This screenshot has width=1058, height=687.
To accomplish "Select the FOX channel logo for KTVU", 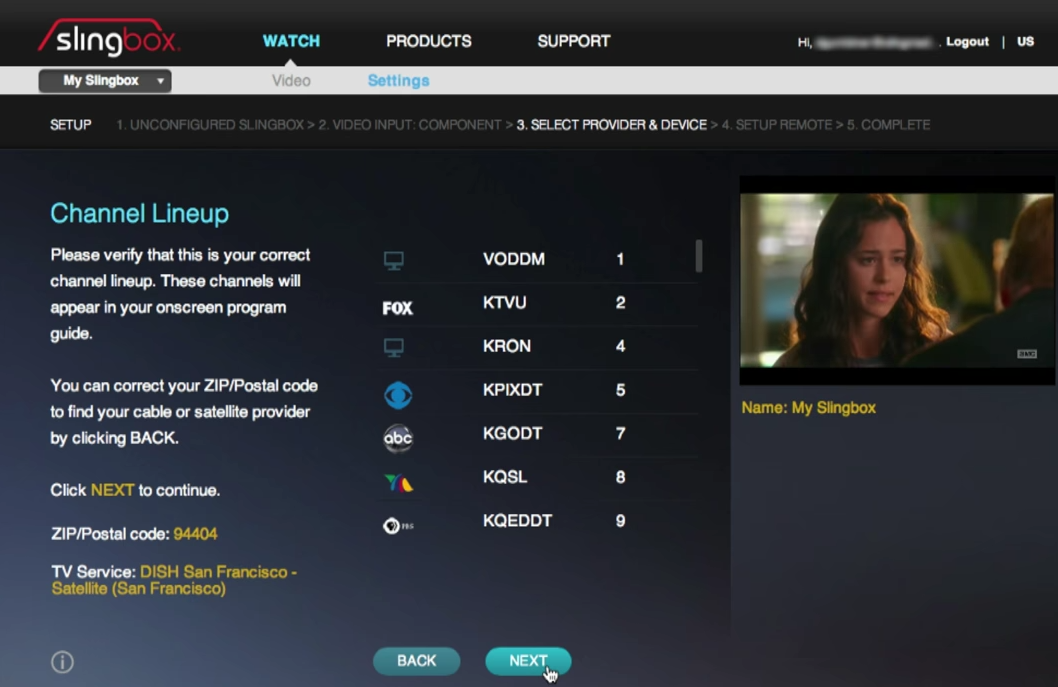I will click(396, 308).
